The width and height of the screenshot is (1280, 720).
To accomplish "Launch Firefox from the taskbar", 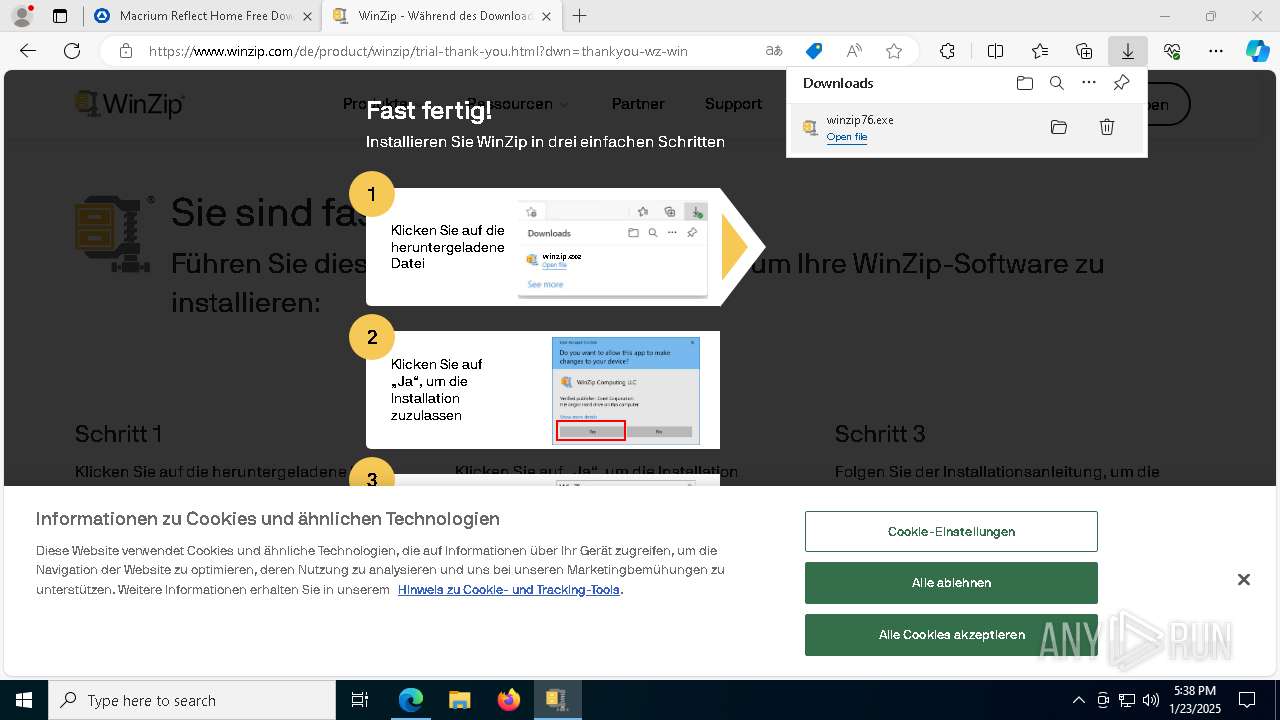I will [508, 700].
